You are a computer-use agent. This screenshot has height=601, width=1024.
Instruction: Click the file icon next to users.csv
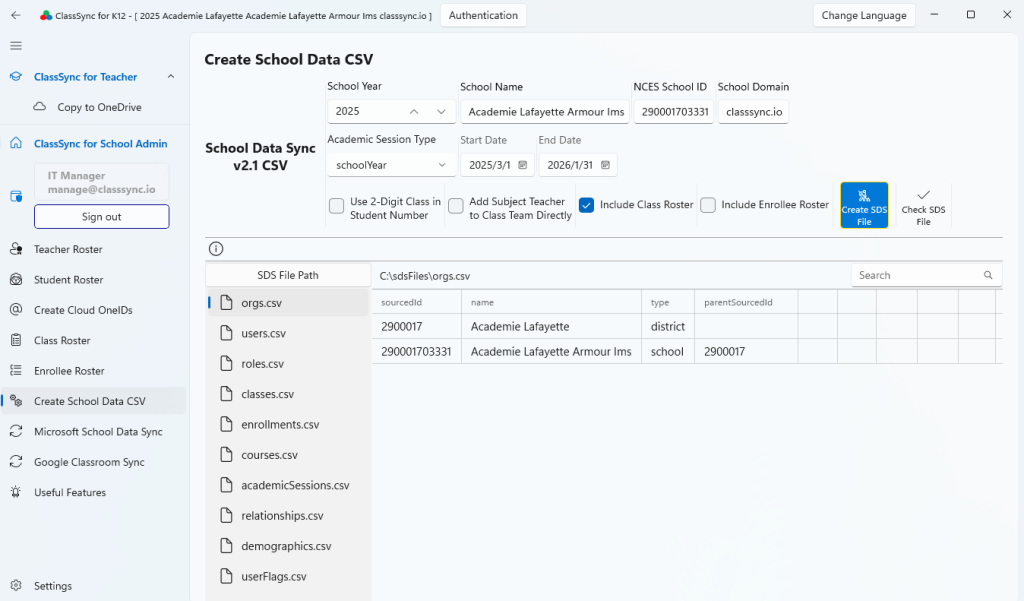(227, 333)
